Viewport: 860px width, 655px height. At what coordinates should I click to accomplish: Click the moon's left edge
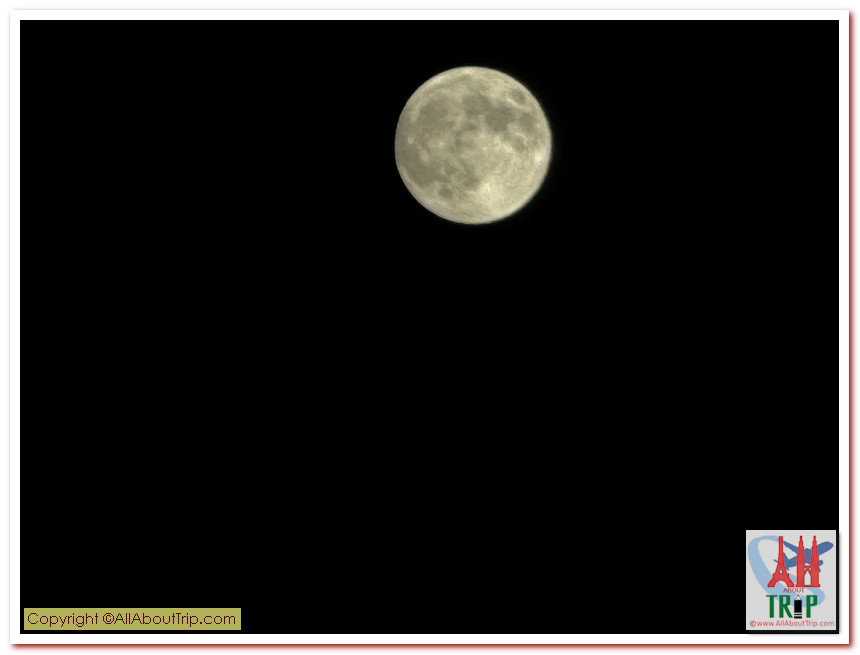(398, 146)
